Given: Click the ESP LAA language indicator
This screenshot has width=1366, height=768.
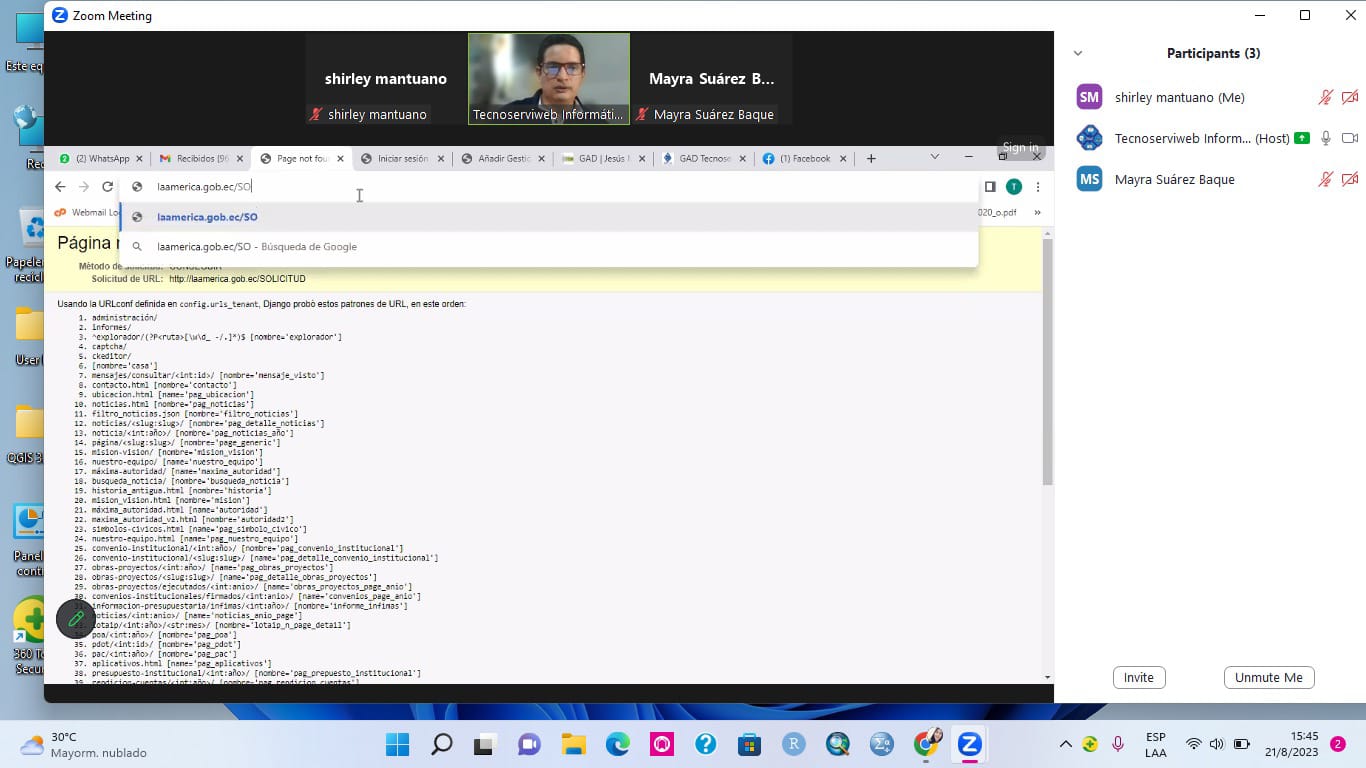Looking at the screenshot, I should [x=1155, y=744].
